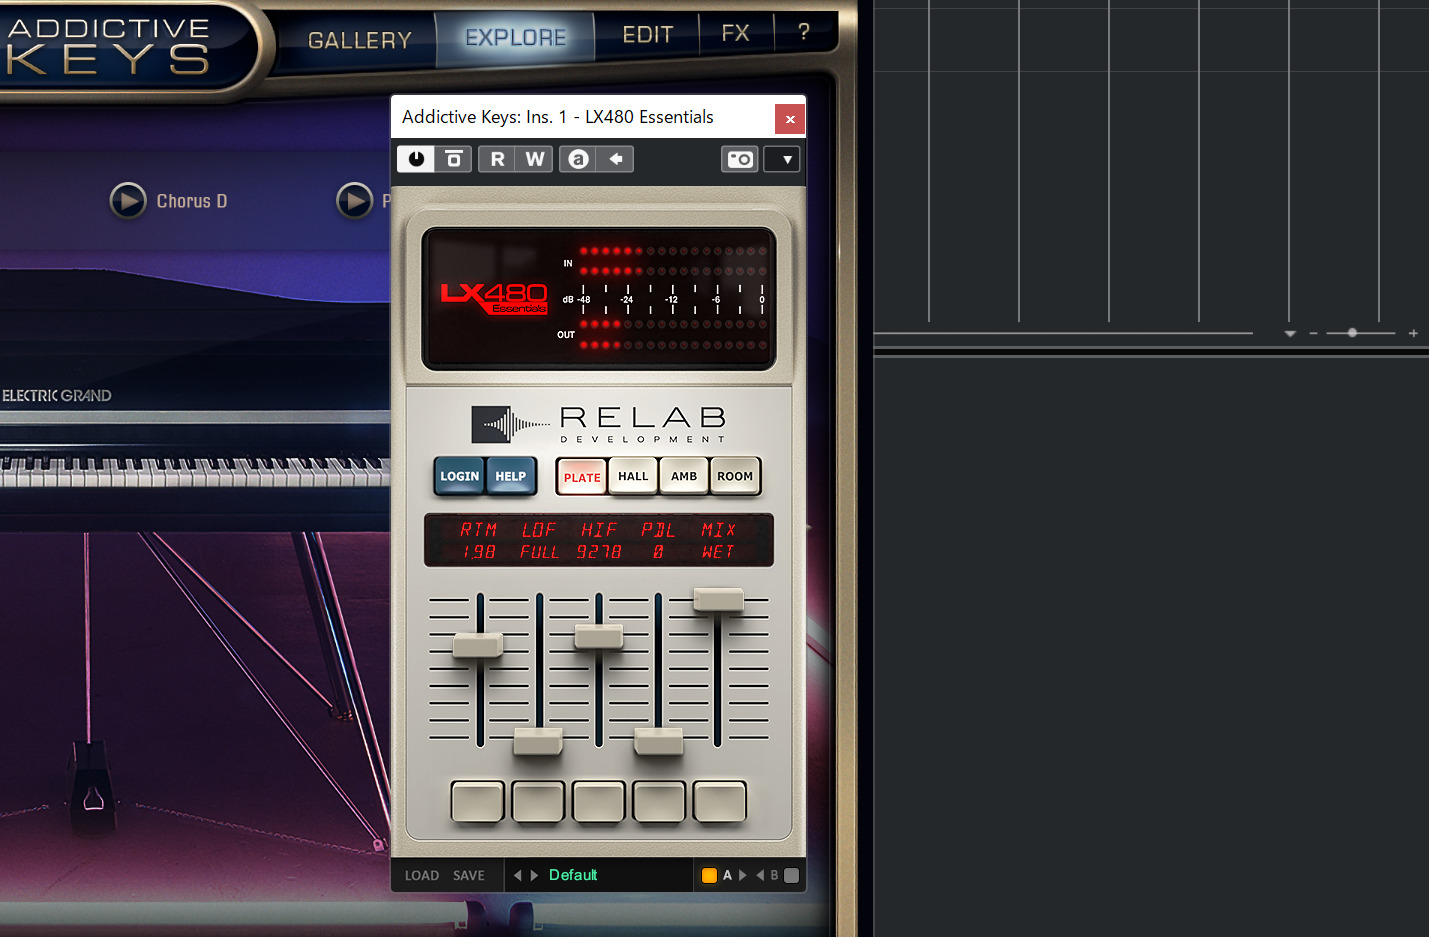
Task: Click the MIX WET display value
Action: pos(718,552)
